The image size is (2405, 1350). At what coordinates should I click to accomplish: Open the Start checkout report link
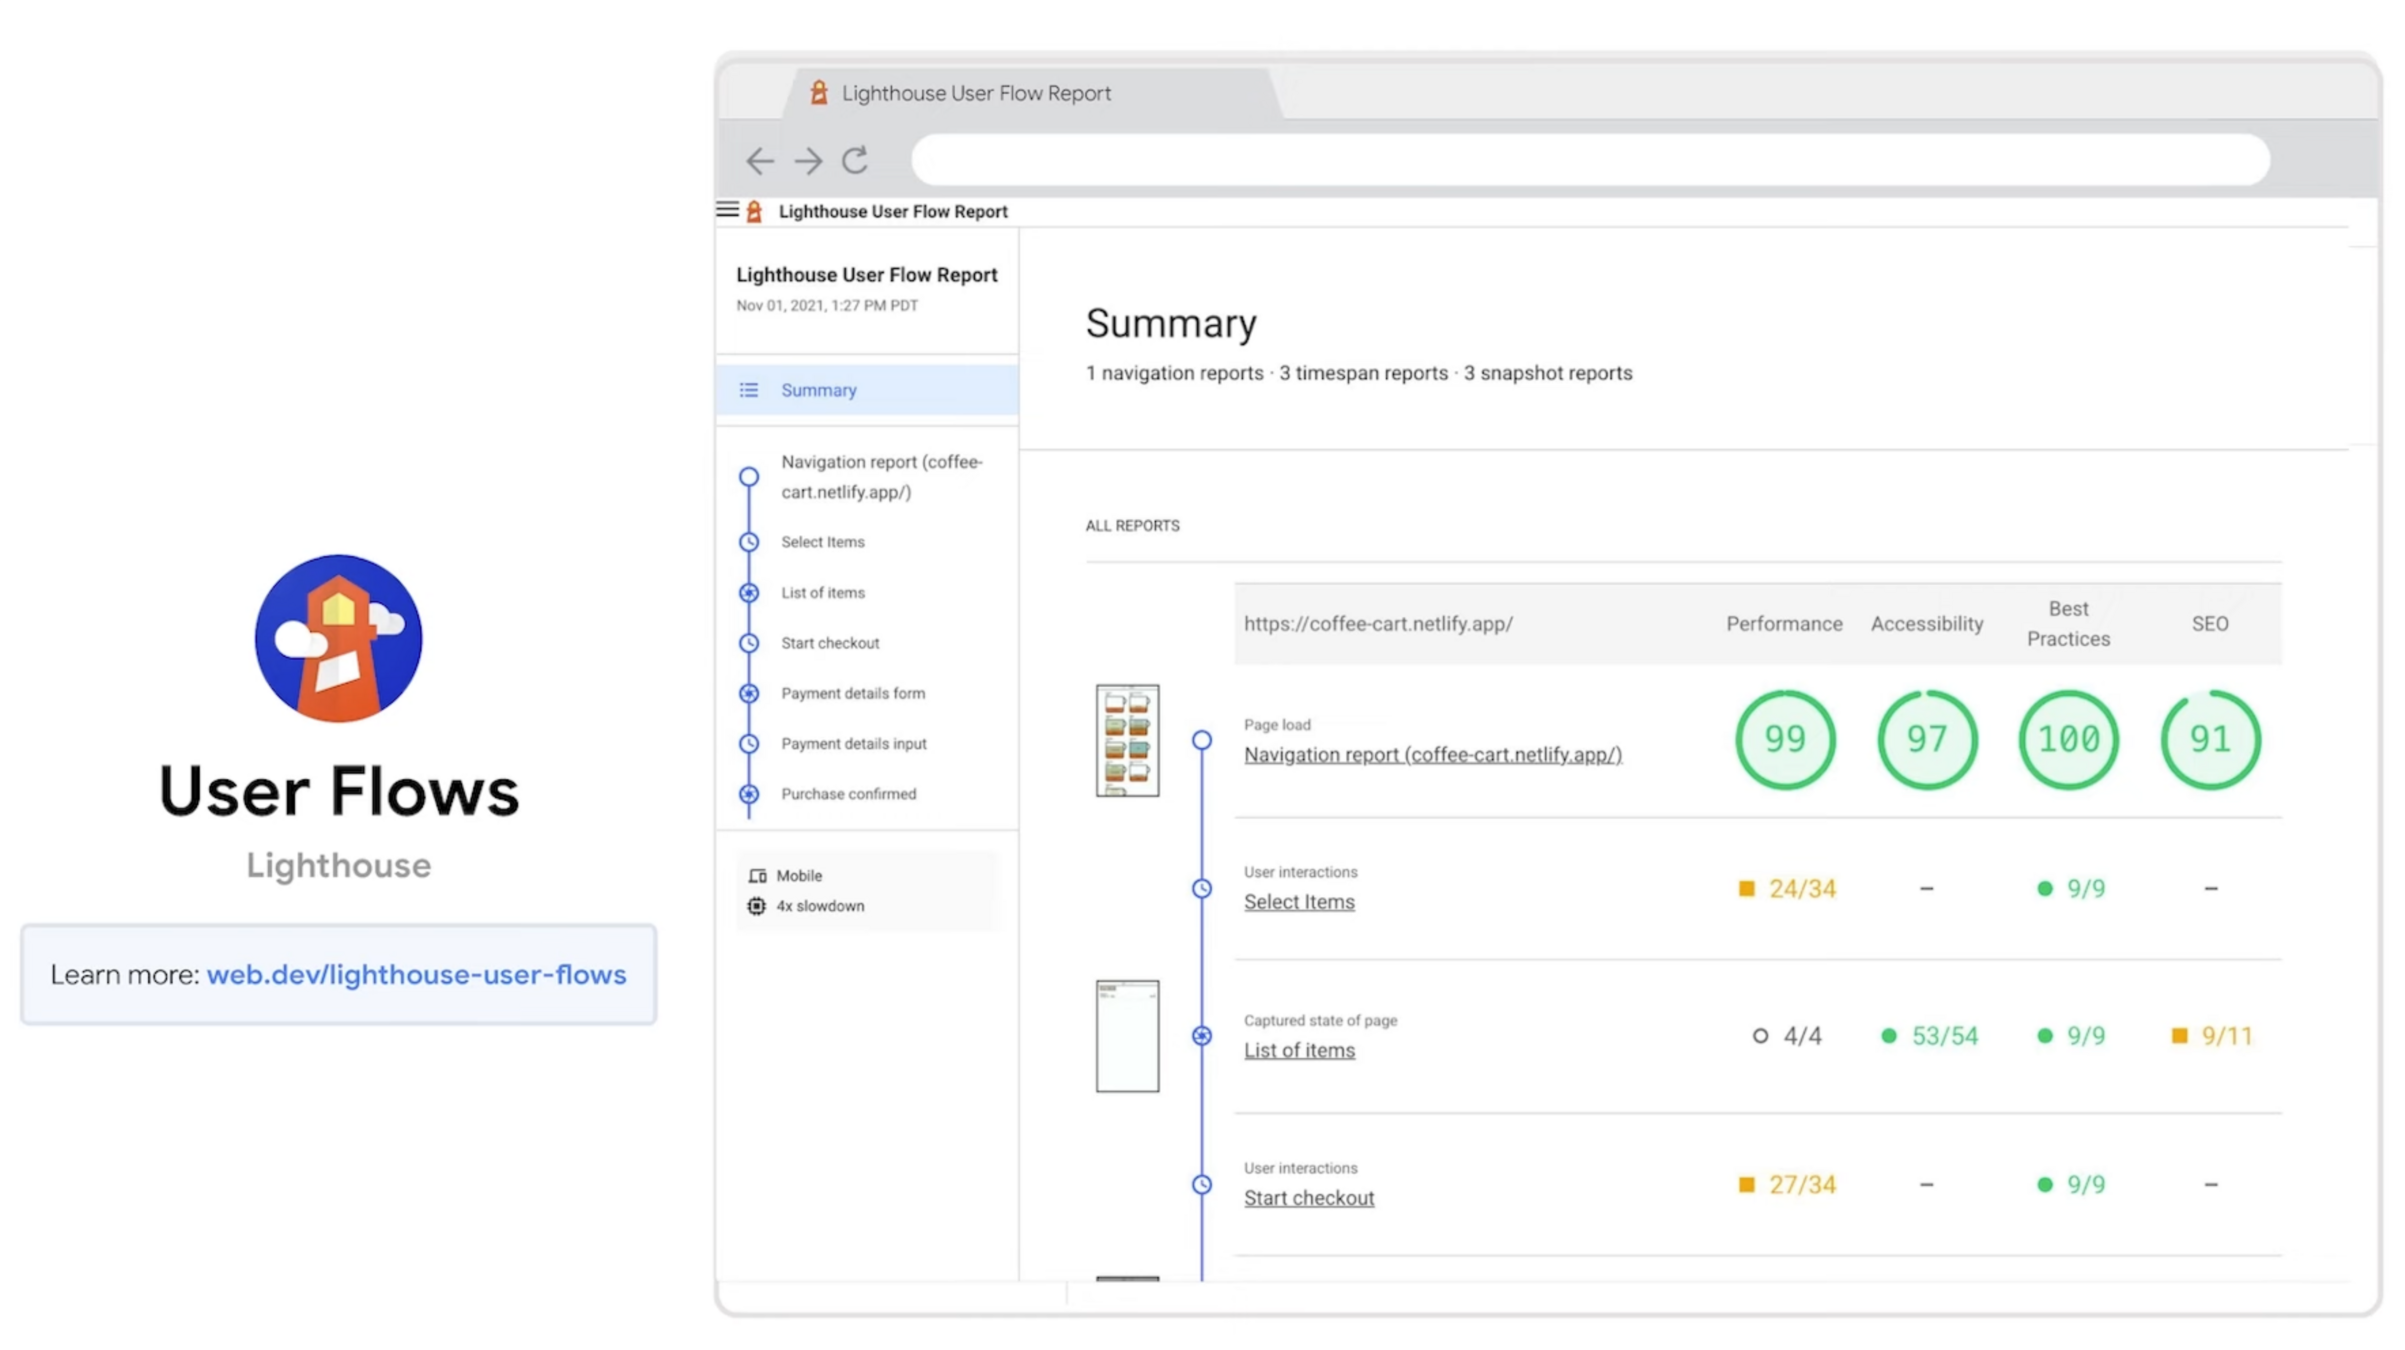point(1308,1198)
